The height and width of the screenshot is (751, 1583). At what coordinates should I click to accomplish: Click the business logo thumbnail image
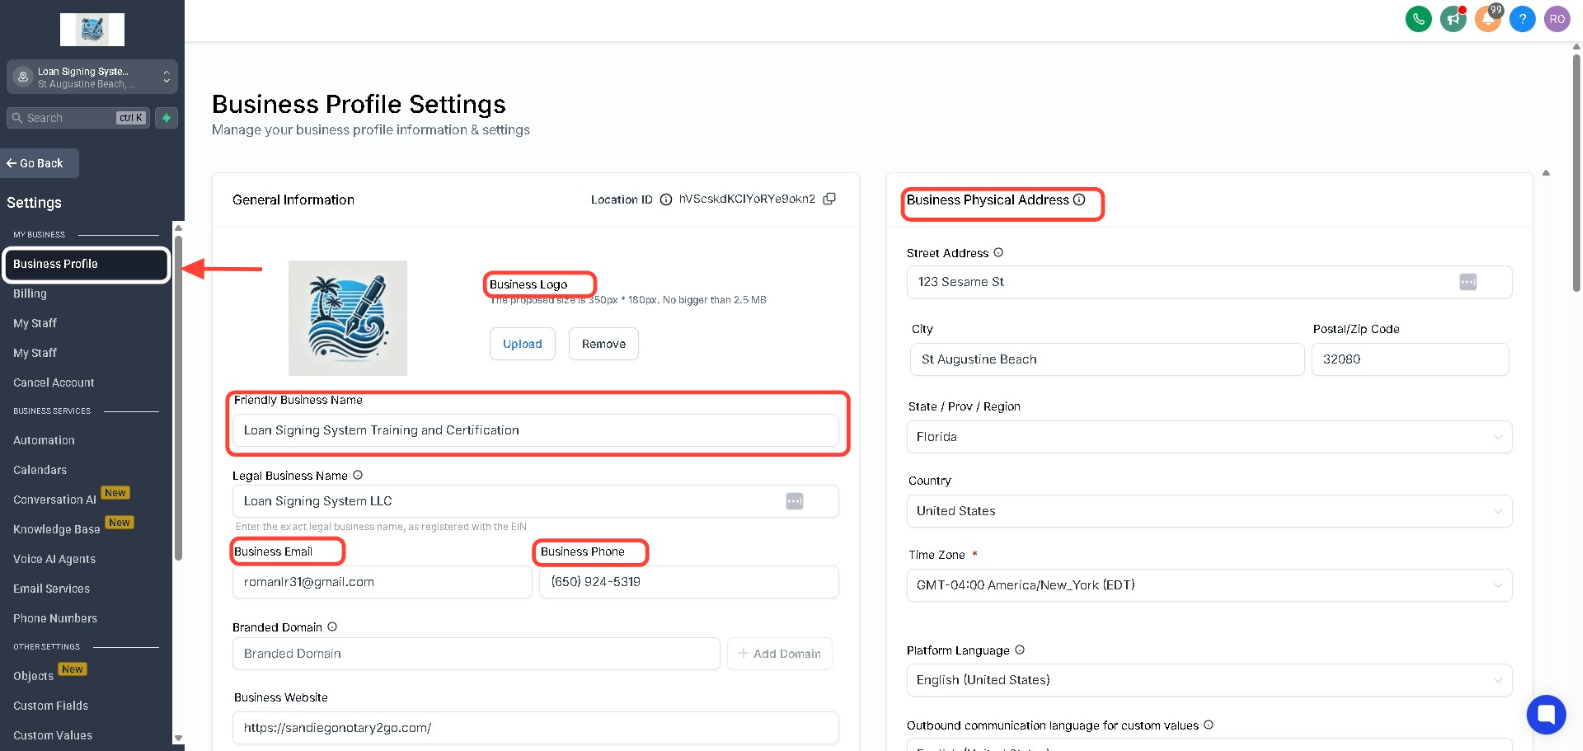(348, 318)
